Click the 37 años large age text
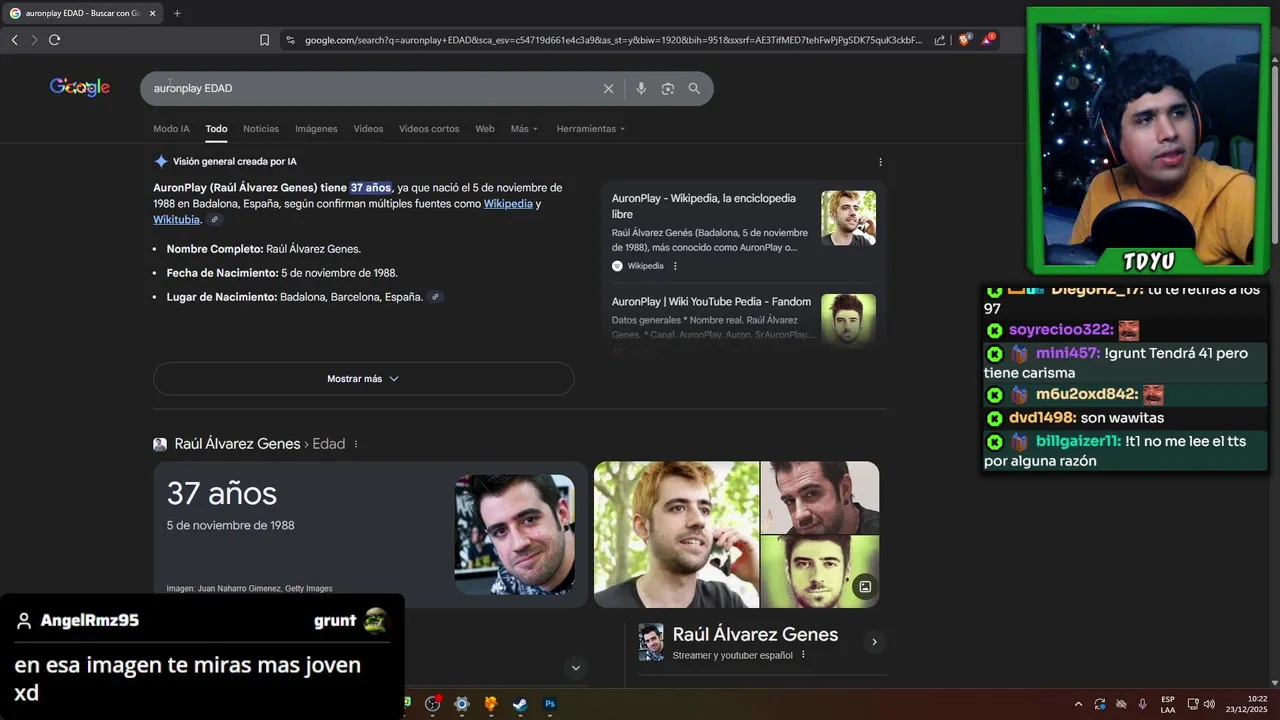This screenshot has height=720, width=1280. click(222, 493)
